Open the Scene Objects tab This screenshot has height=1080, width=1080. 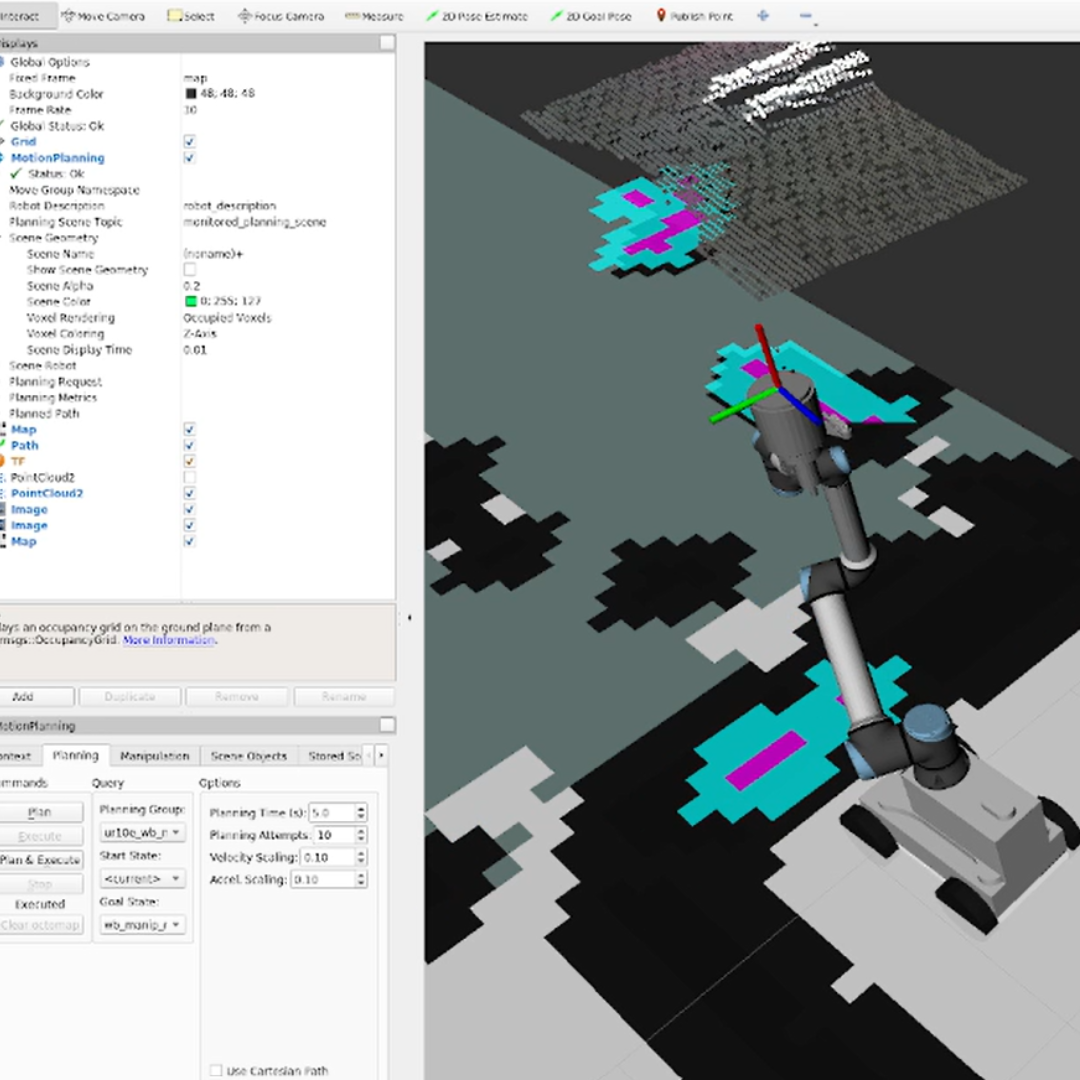(248, 756)
